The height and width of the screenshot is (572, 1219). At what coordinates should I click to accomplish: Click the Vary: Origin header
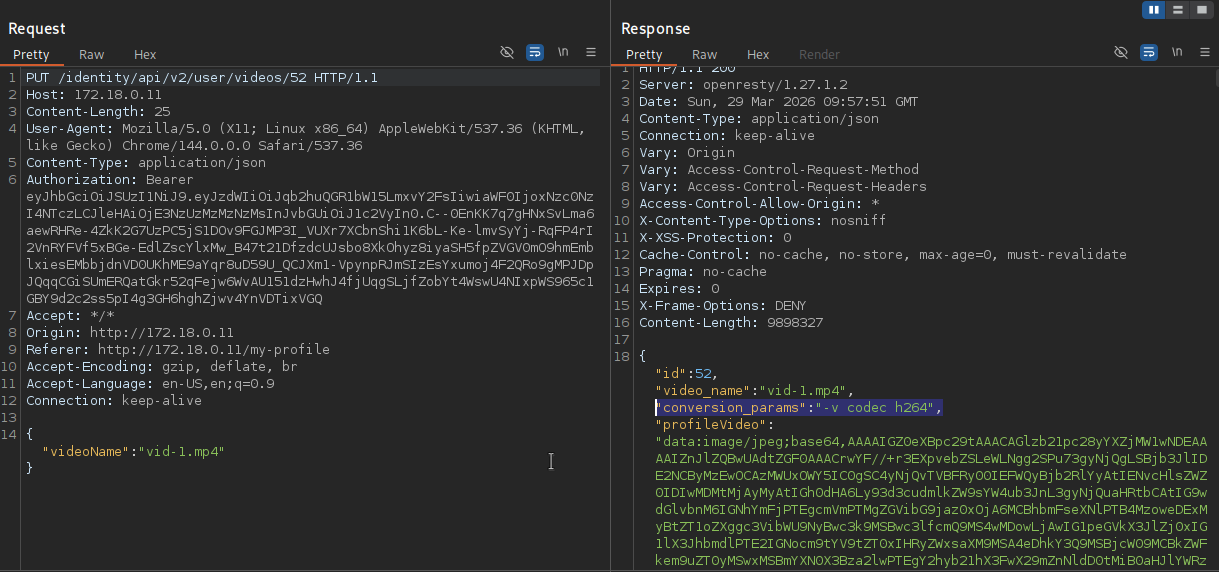pyautogui.click(x=687, y=153)
